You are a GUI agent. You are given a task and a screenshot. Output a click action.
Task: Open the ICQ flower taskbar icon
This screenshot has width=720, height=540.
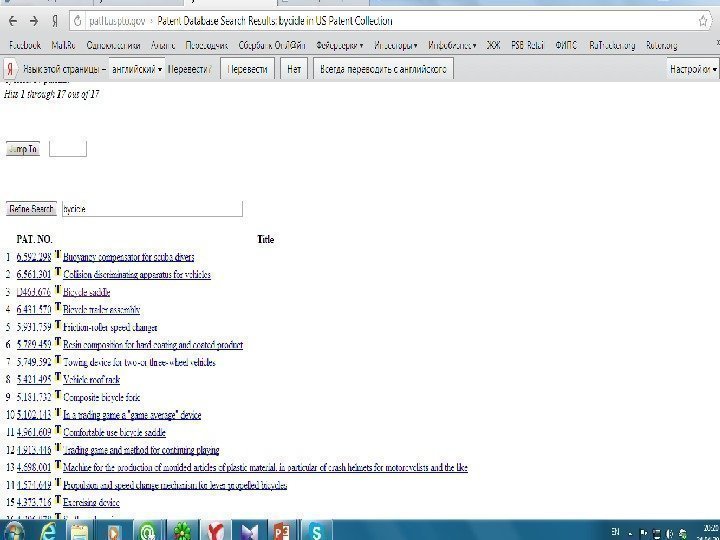(182, 531)
